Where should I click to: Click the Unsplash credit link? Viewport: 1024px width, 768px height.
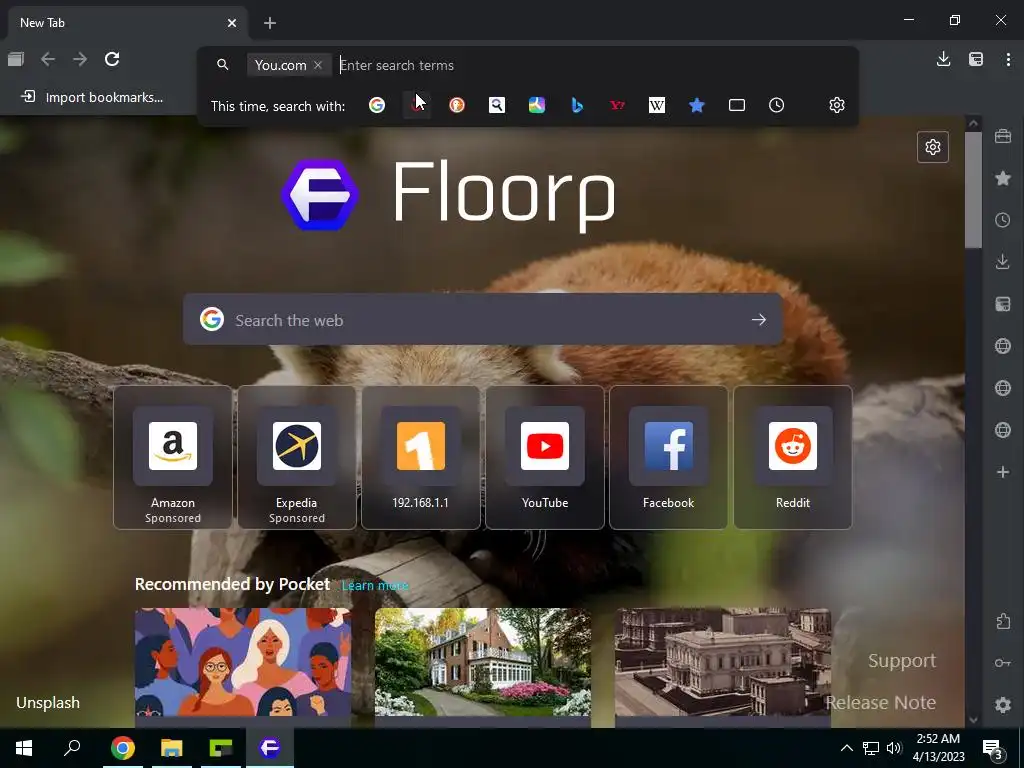pyautogui.click(x=48, y=703)
